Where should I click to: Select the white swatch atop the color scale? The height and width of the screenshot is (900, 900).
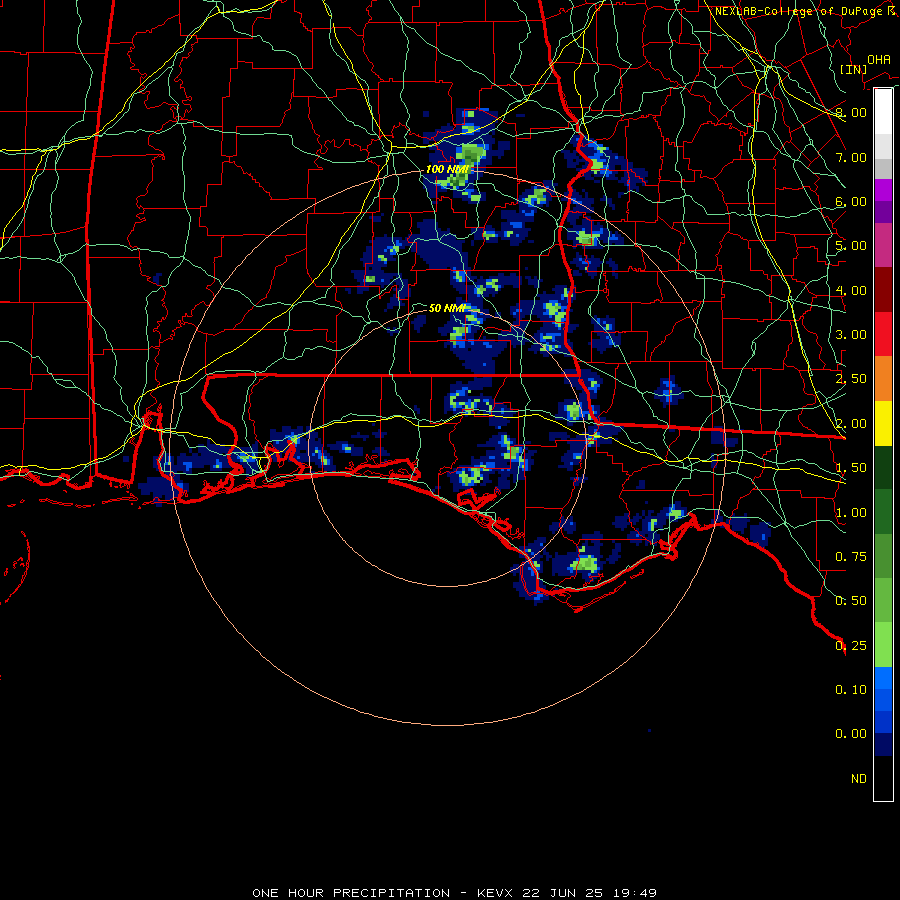click(883, 112)
